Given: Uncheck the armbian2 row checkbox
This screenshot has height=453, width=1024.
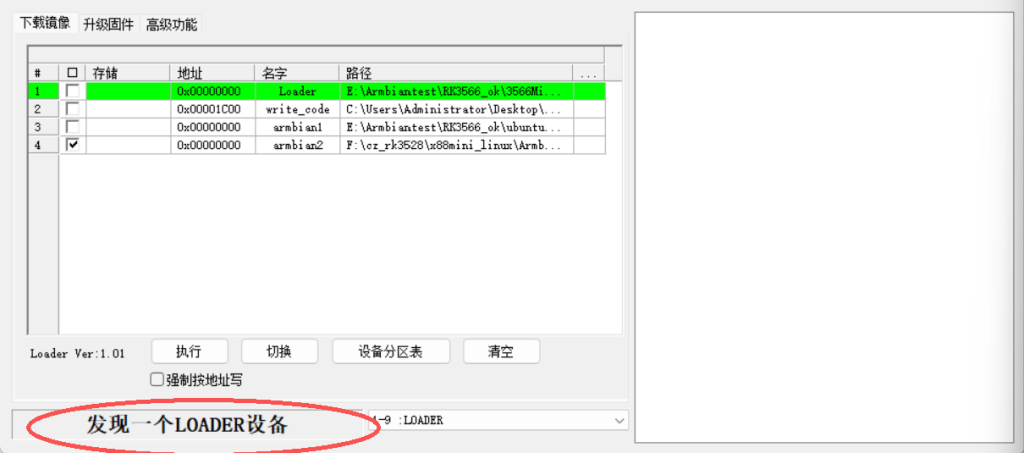Looking at the screenshot, I should [x=72, y=145].
